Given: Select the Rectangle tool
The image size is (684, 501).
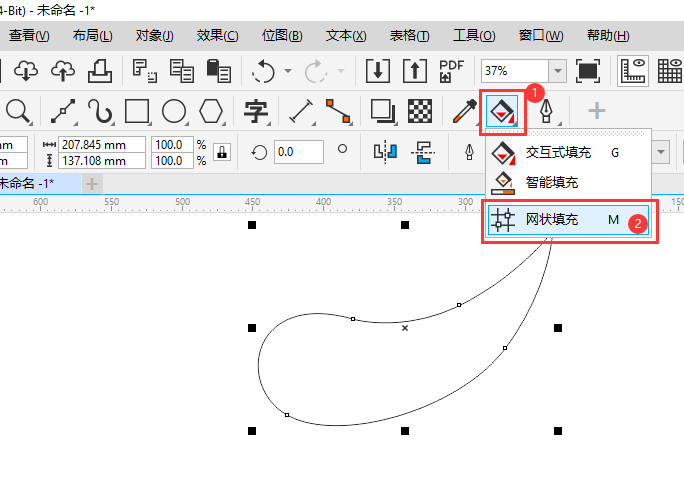Looking at the screenshot, I should click(x=137, y=111).
